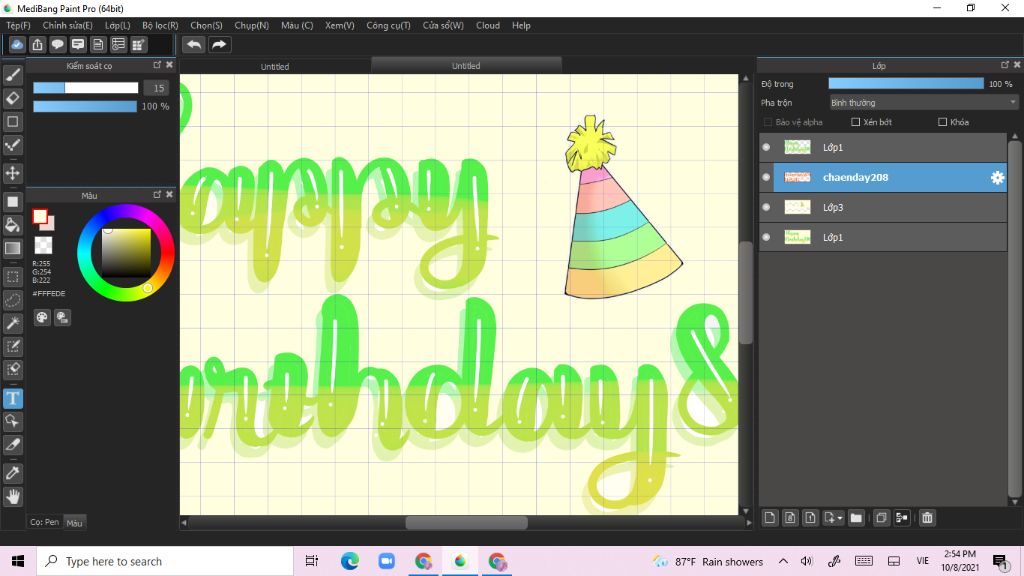Hide the Lớp1 layer below Lớp3

766,237
